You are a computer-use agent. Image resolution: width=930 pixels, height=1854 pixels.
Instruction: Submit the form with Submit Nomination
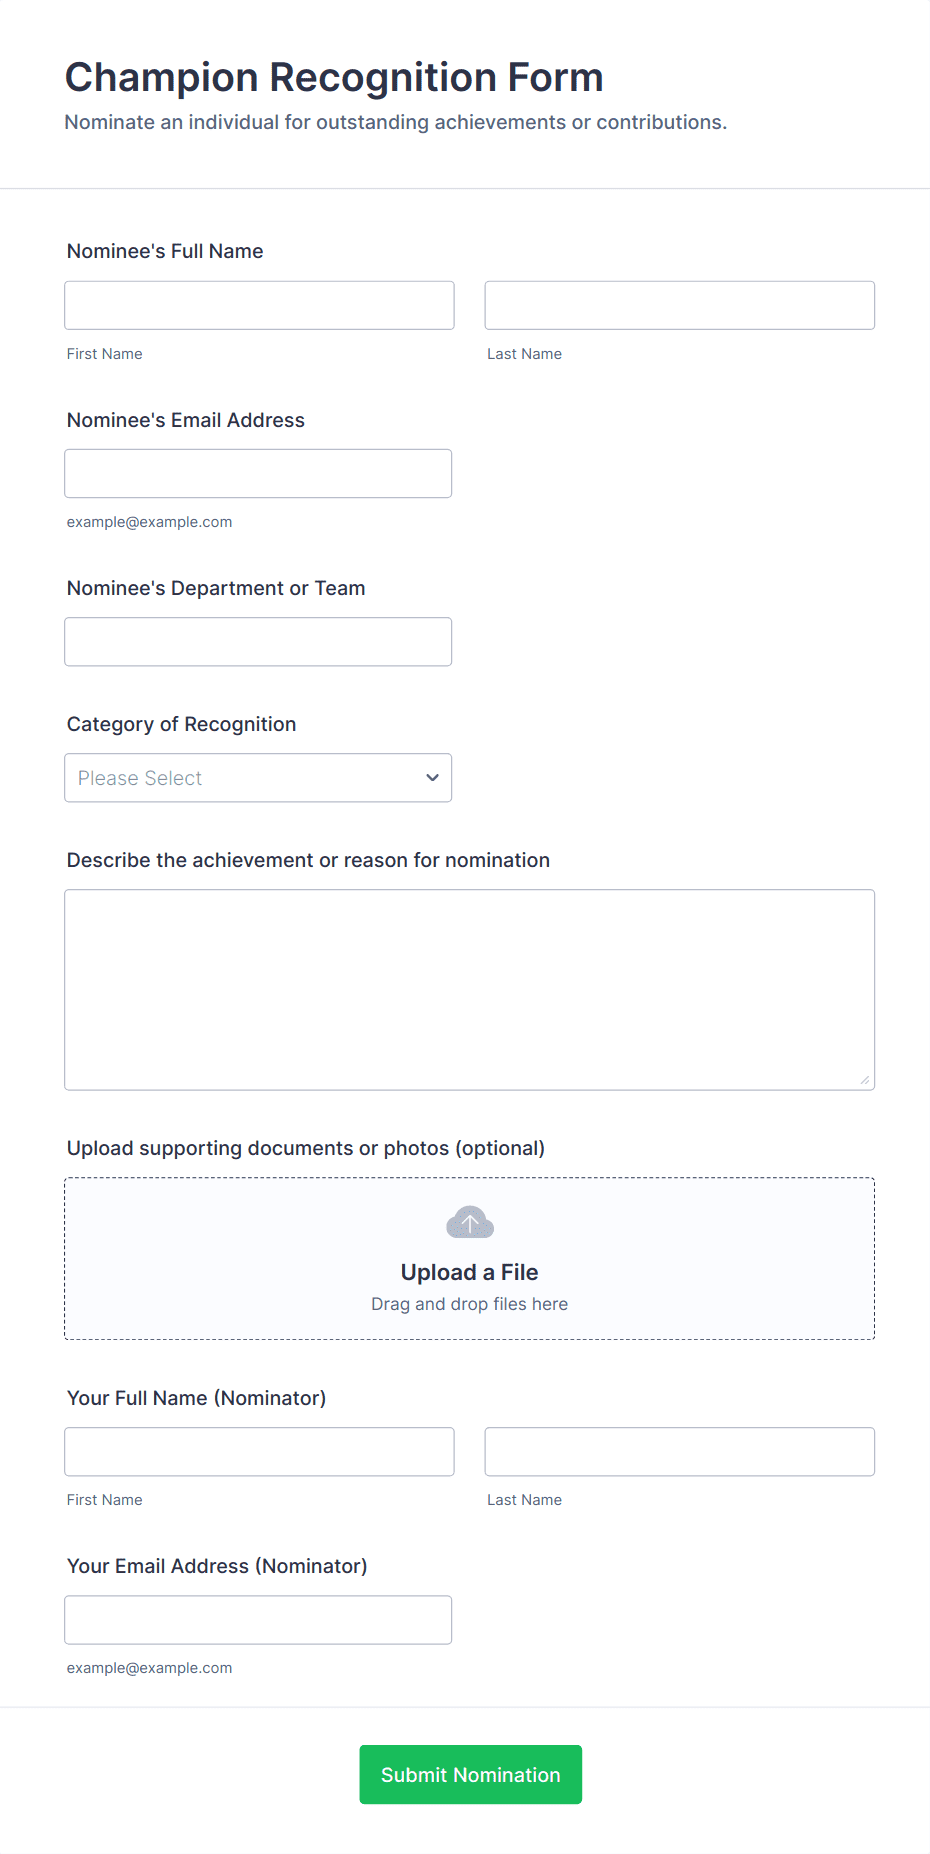(470, 1775)
